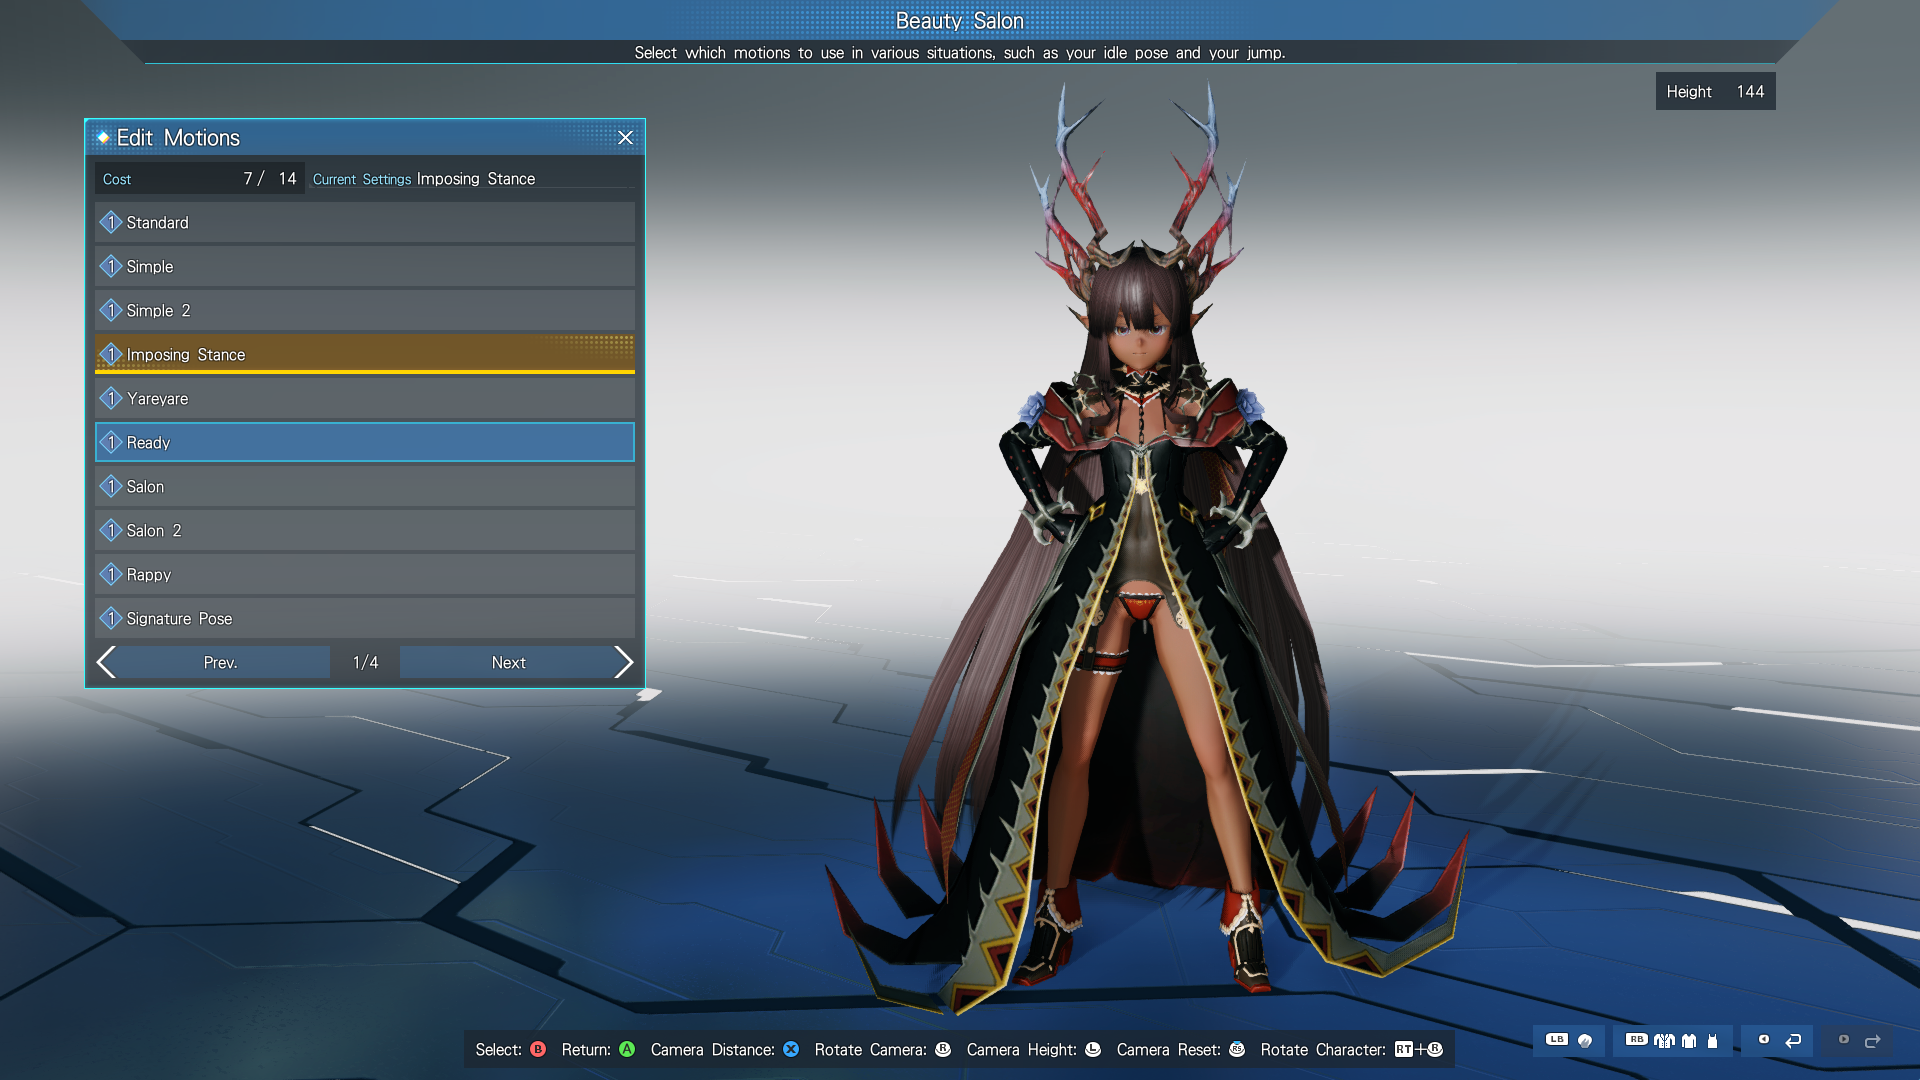Click the Beauty Salon title text
1920x1080 pixels.
pos(959,20)
